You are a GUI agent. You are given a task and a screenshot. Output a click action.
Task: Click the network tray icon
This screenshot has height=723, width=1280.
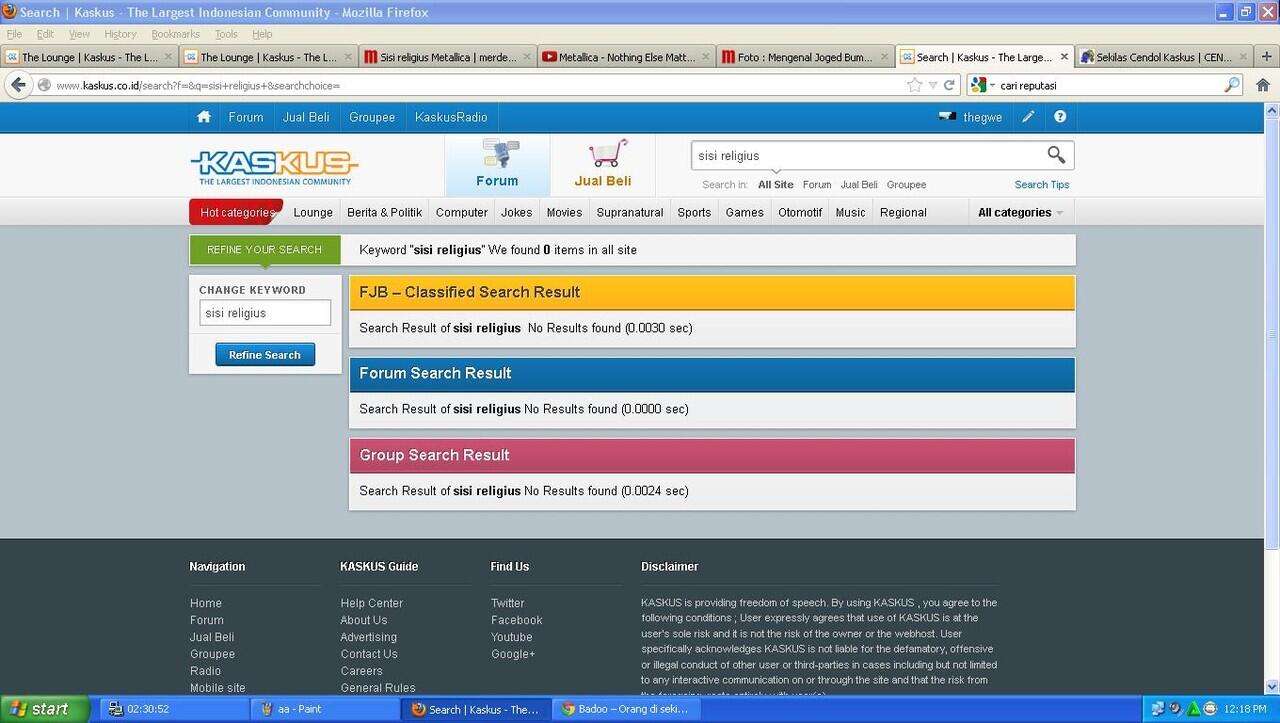point(1157,709)
